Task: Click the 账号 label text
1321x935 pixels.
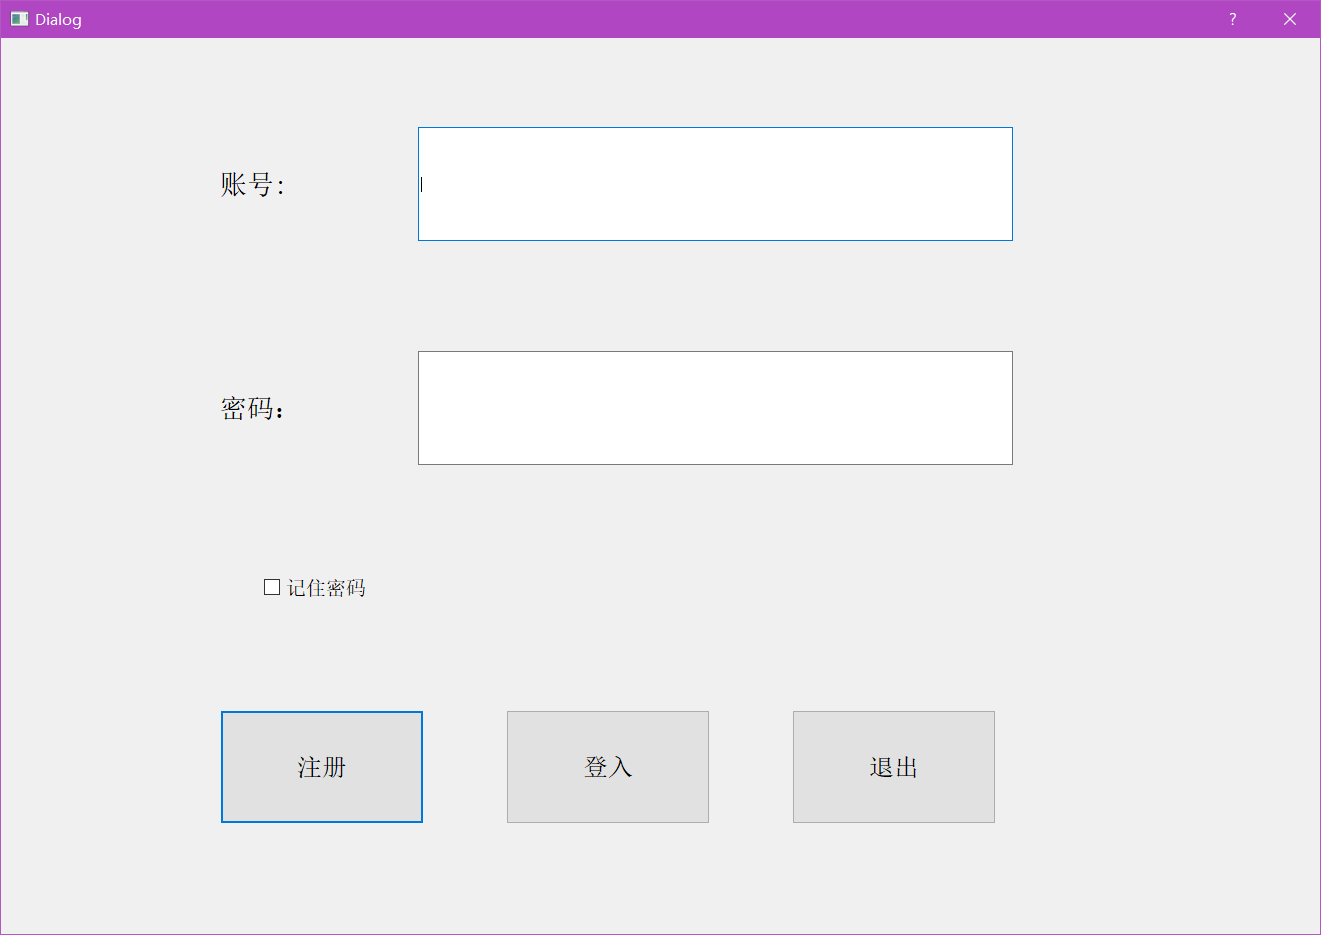Action: [x=251, y=184]
